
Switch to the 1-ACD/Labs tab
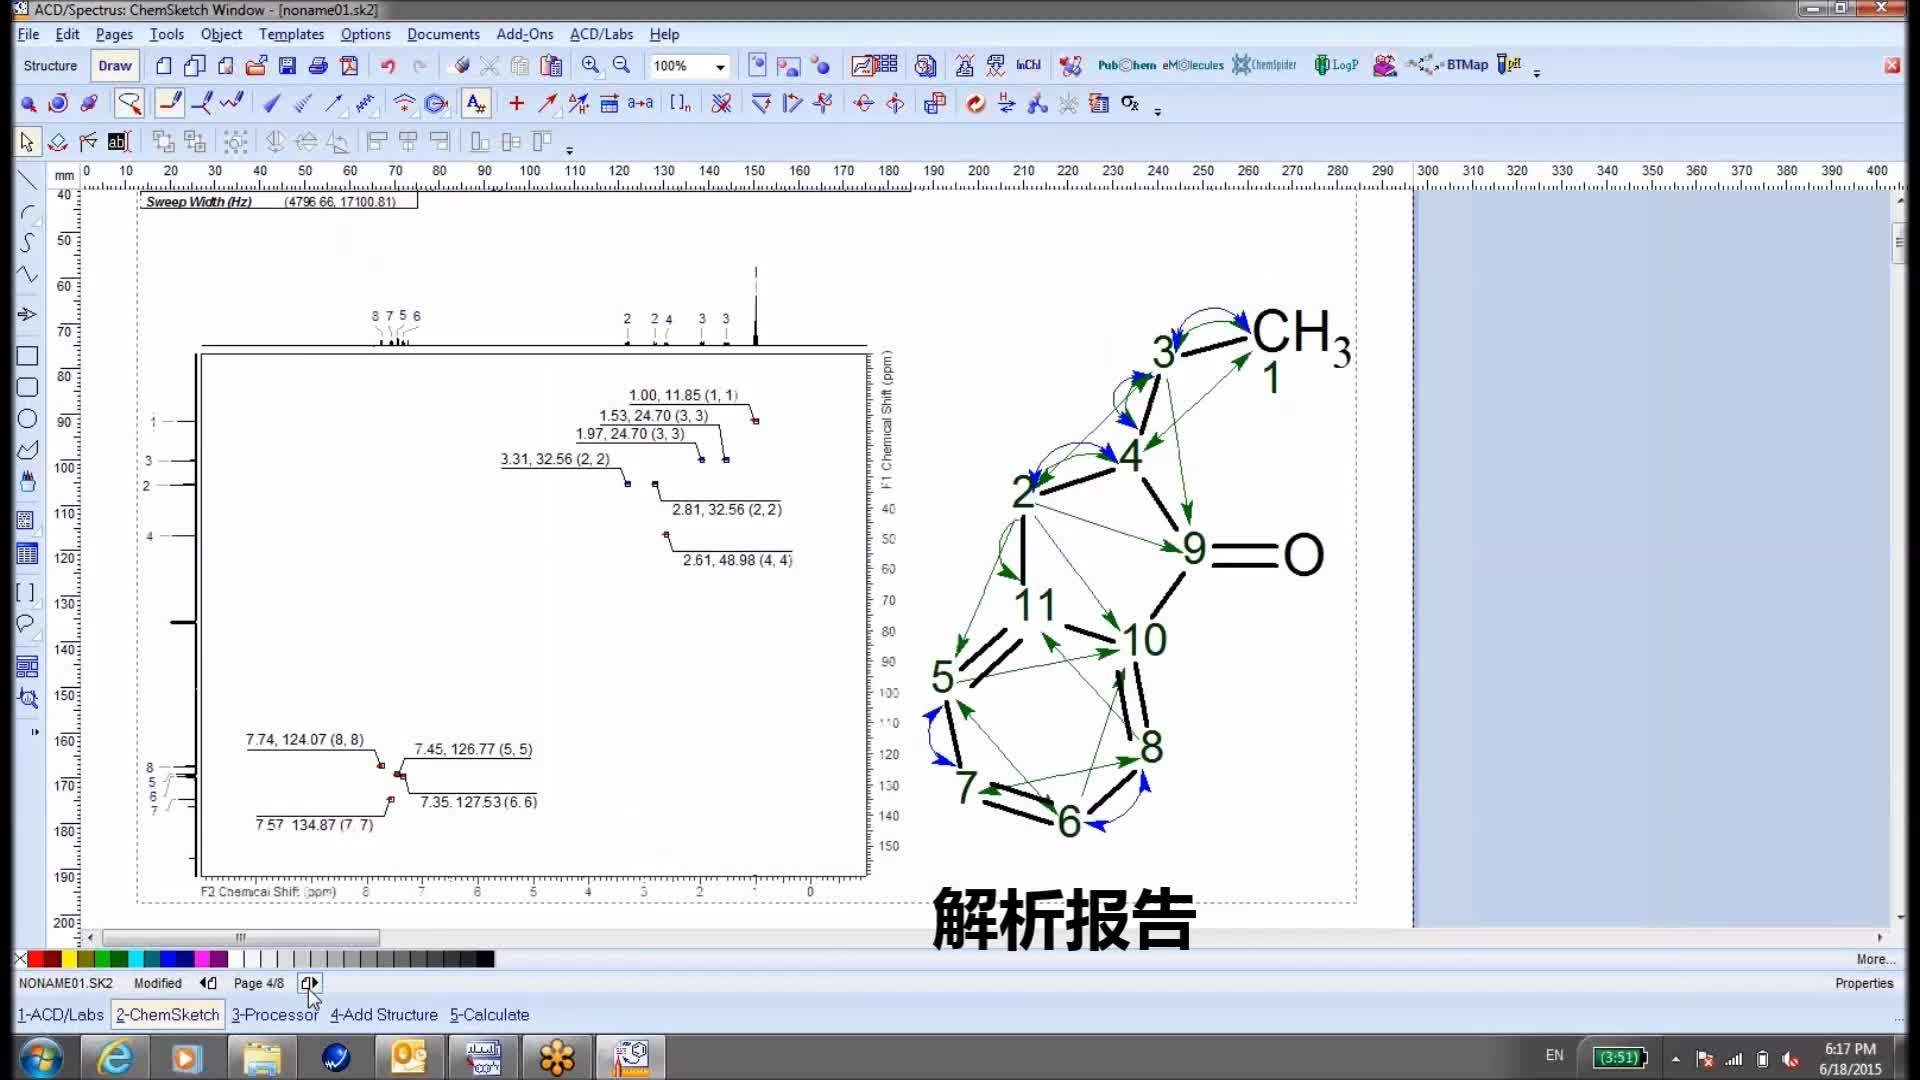tap(60, 1015)
